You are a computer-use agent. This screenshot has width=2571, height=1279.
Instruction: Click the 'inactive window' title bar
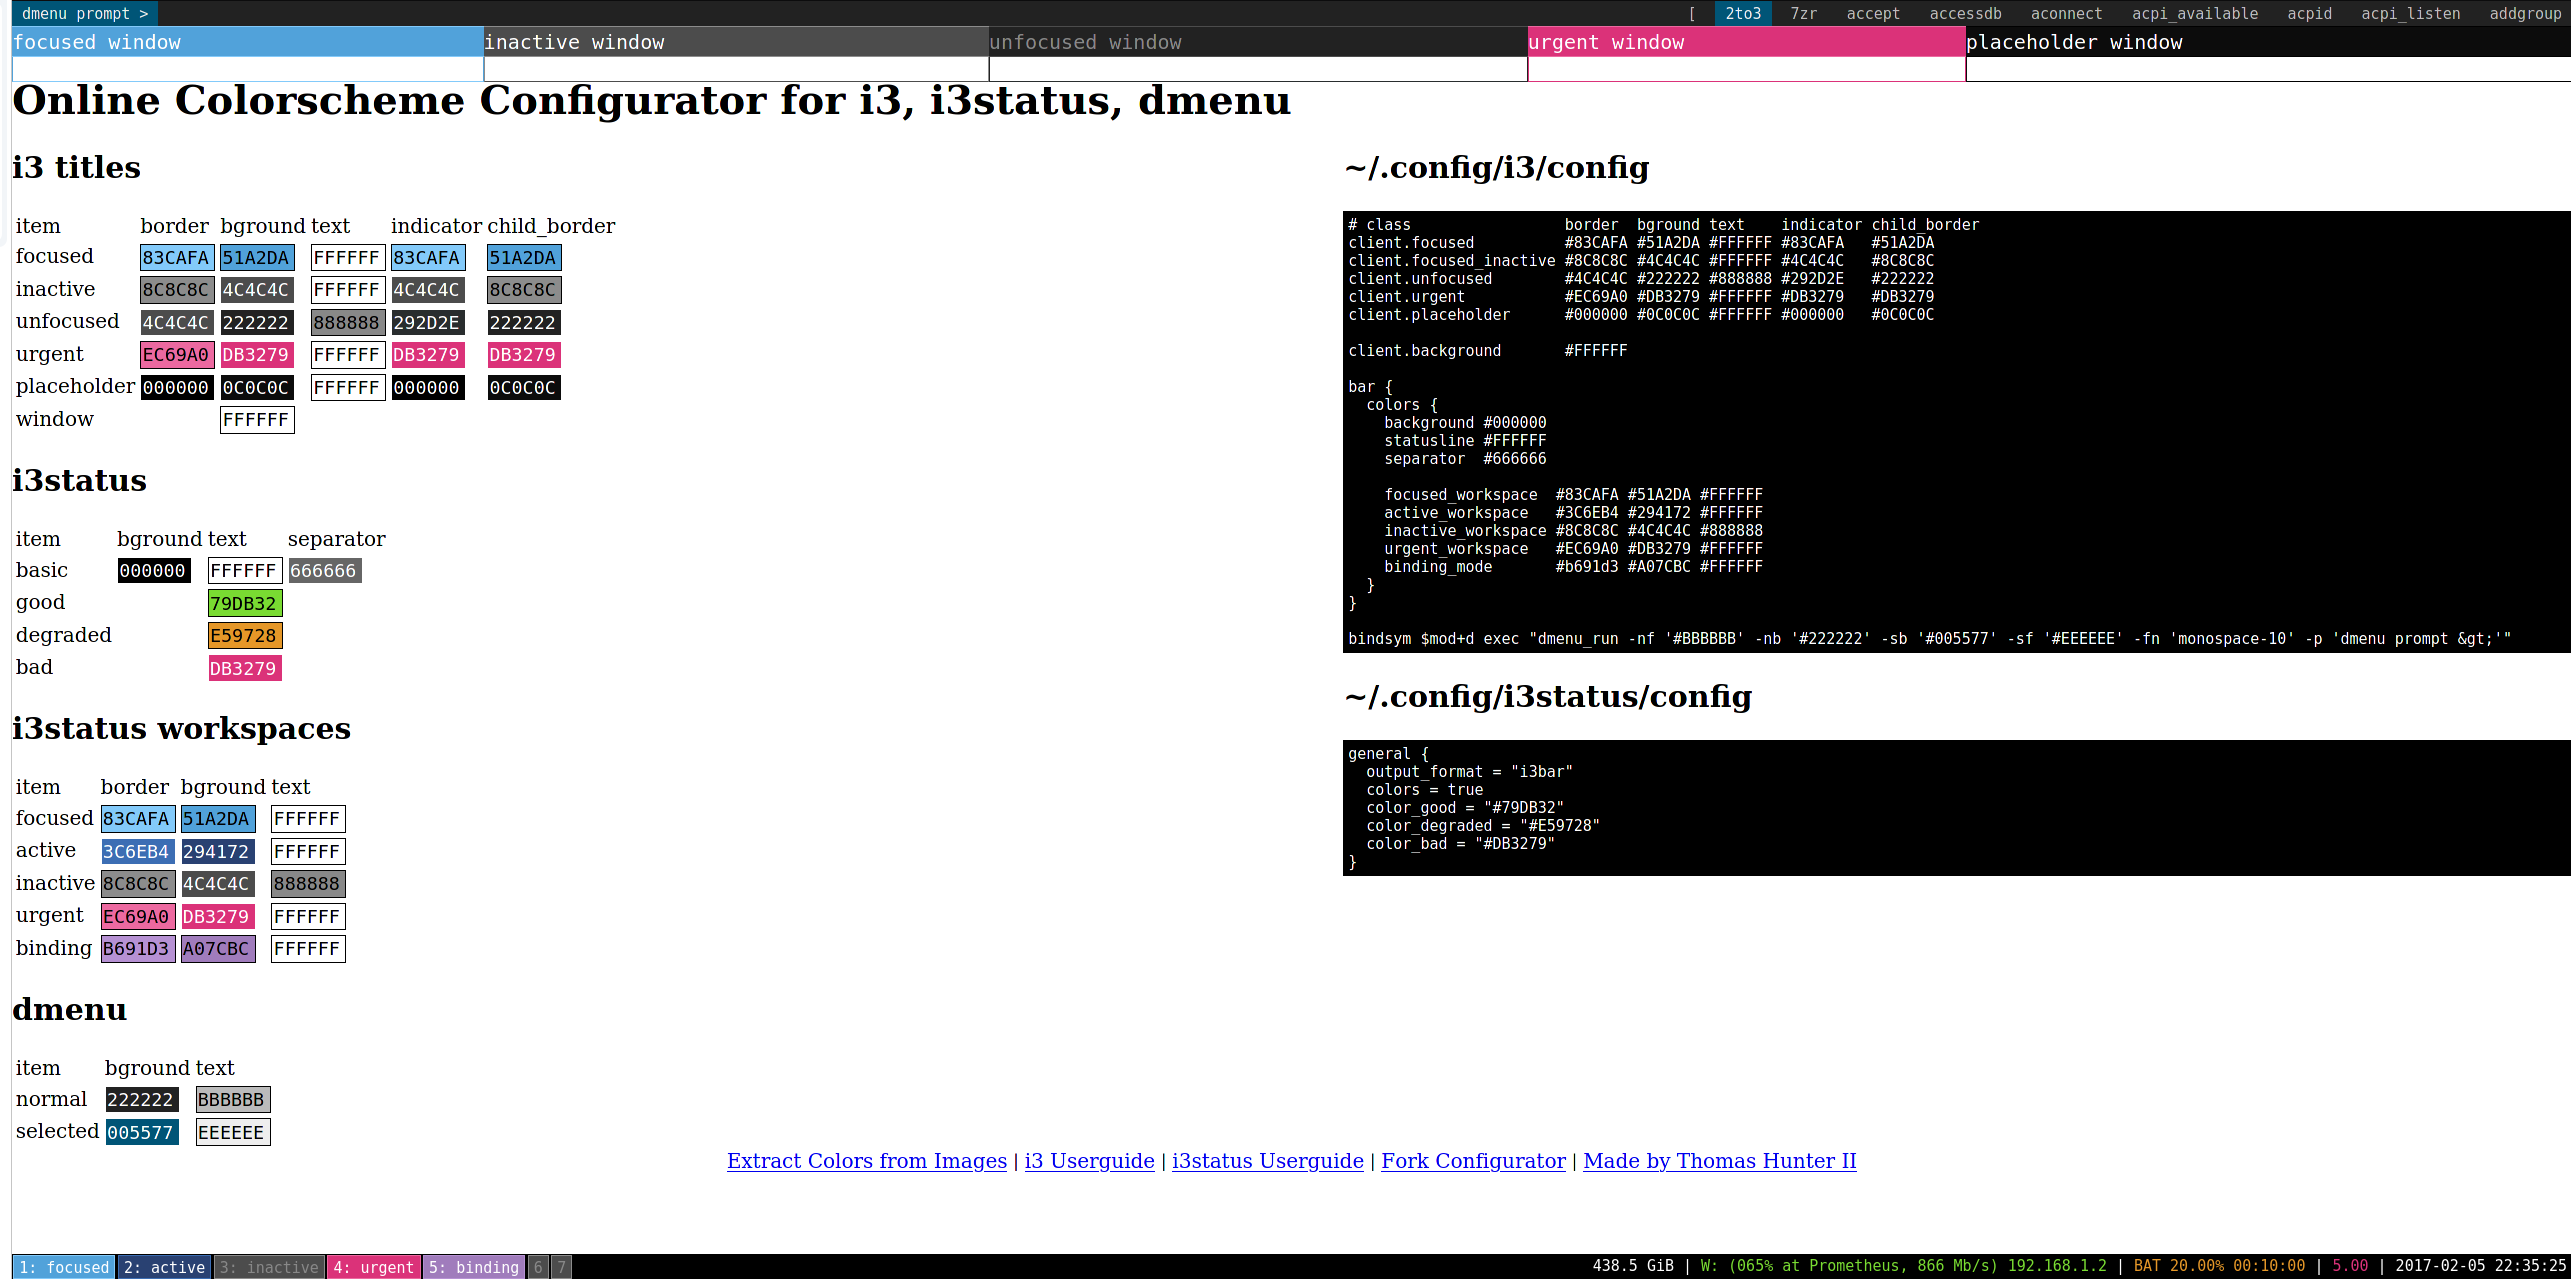click(x=736, y=42)
